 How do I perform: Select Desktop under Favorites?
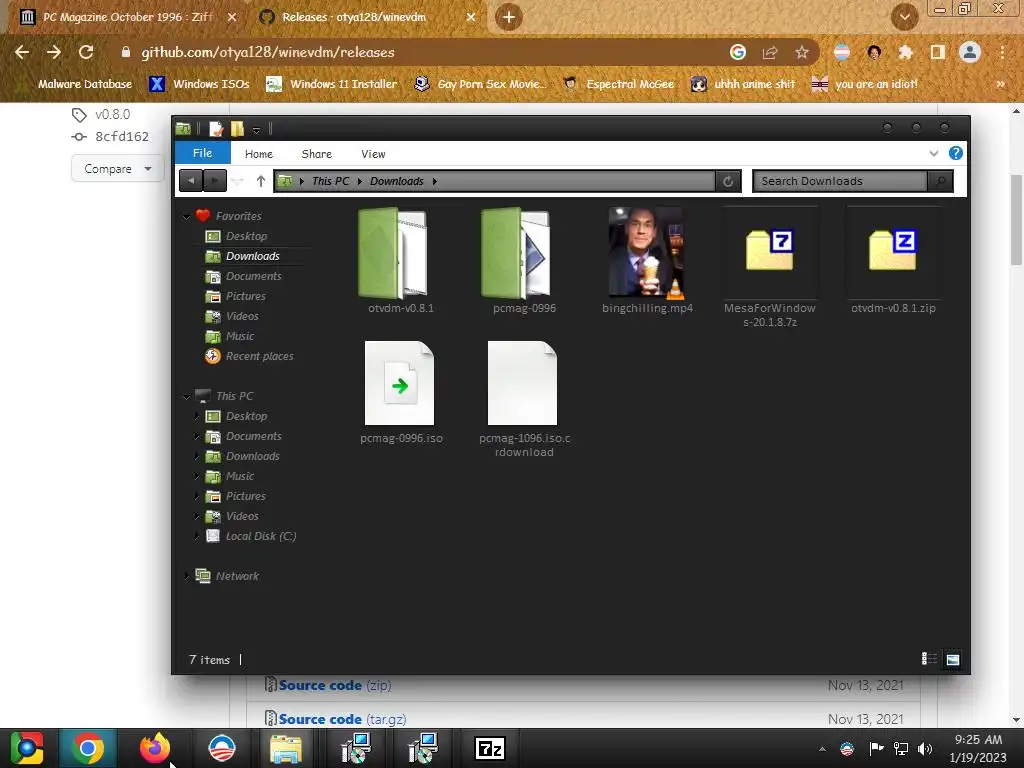[246, 236]
